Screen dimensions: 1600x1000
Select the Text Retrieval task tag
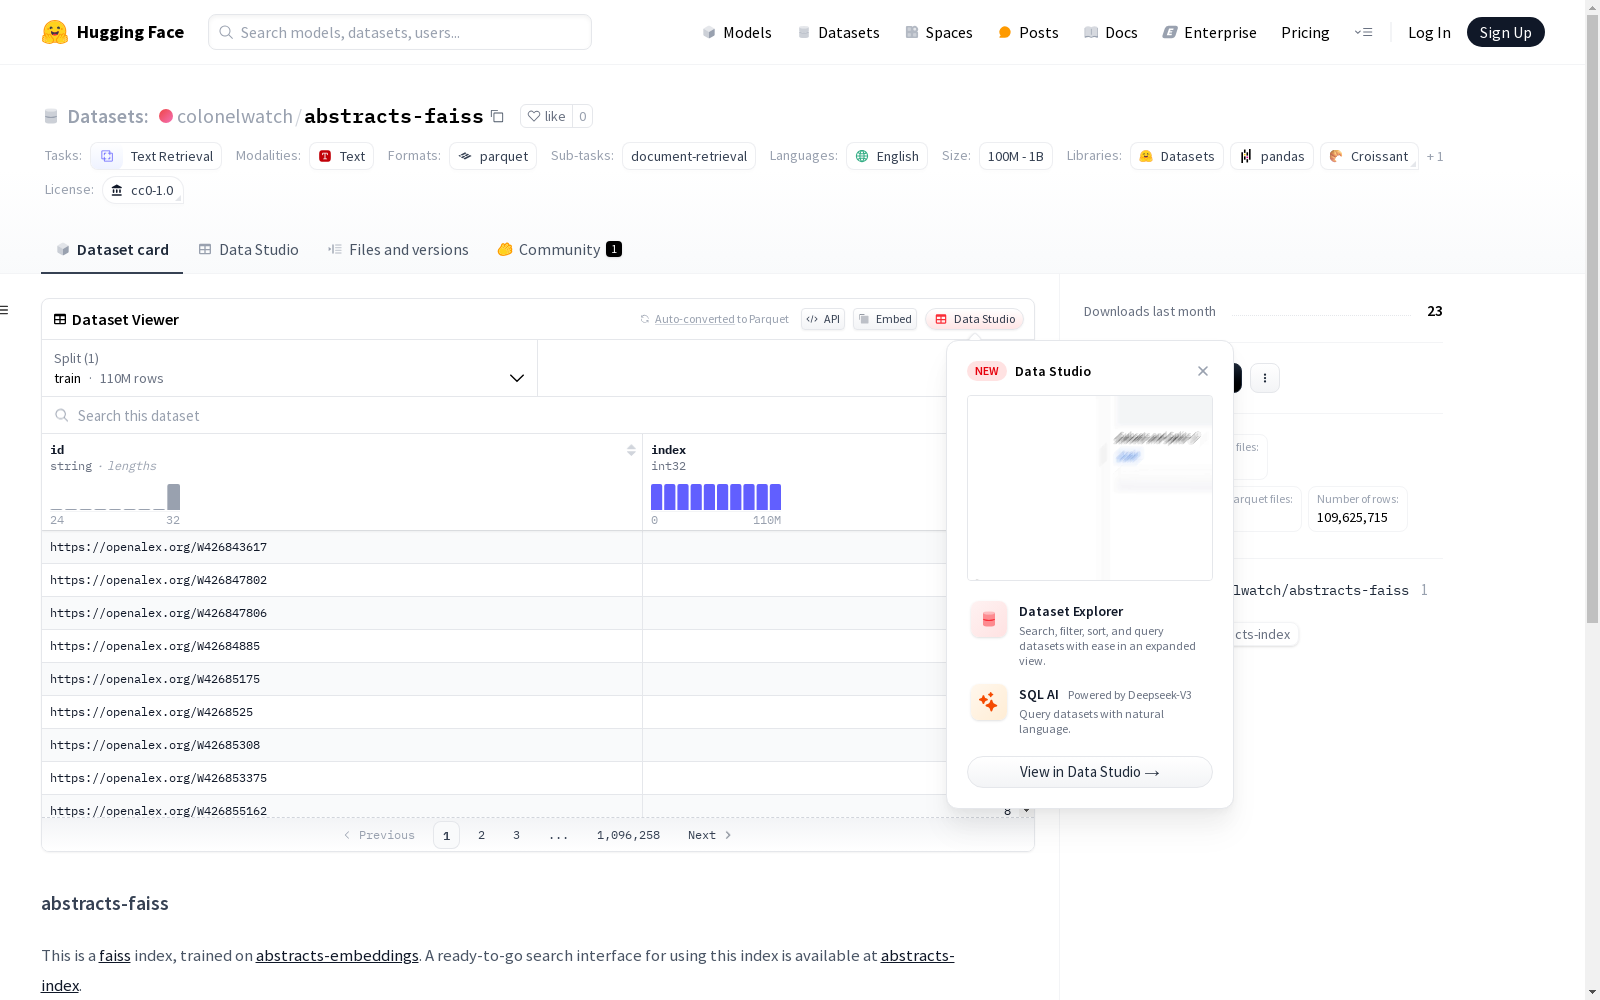(156, 156)
